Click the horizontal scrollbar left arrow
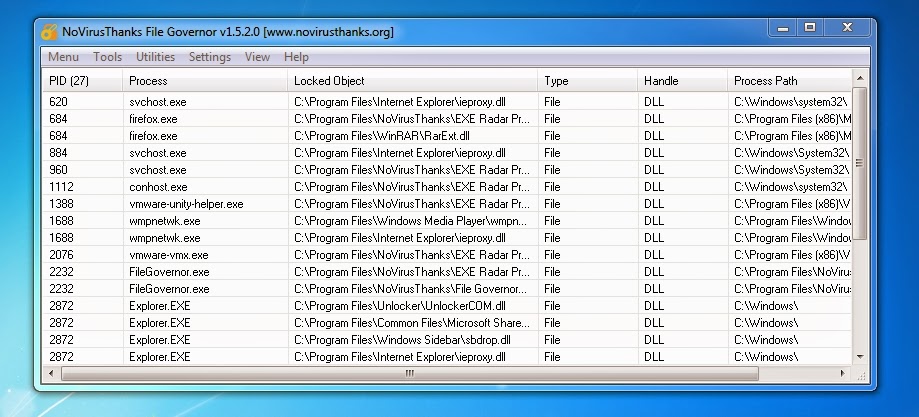This screenshot has width=919, height=417. [51, 373]
